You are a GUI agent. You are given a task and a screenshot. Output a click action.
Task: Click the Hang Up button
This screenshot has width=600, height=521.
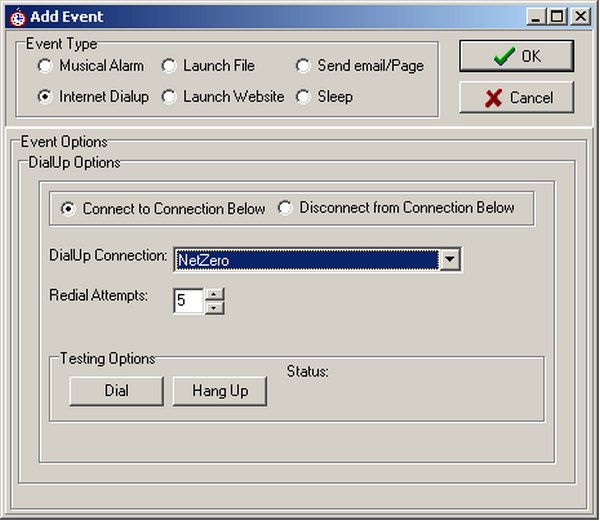point(220,391)
